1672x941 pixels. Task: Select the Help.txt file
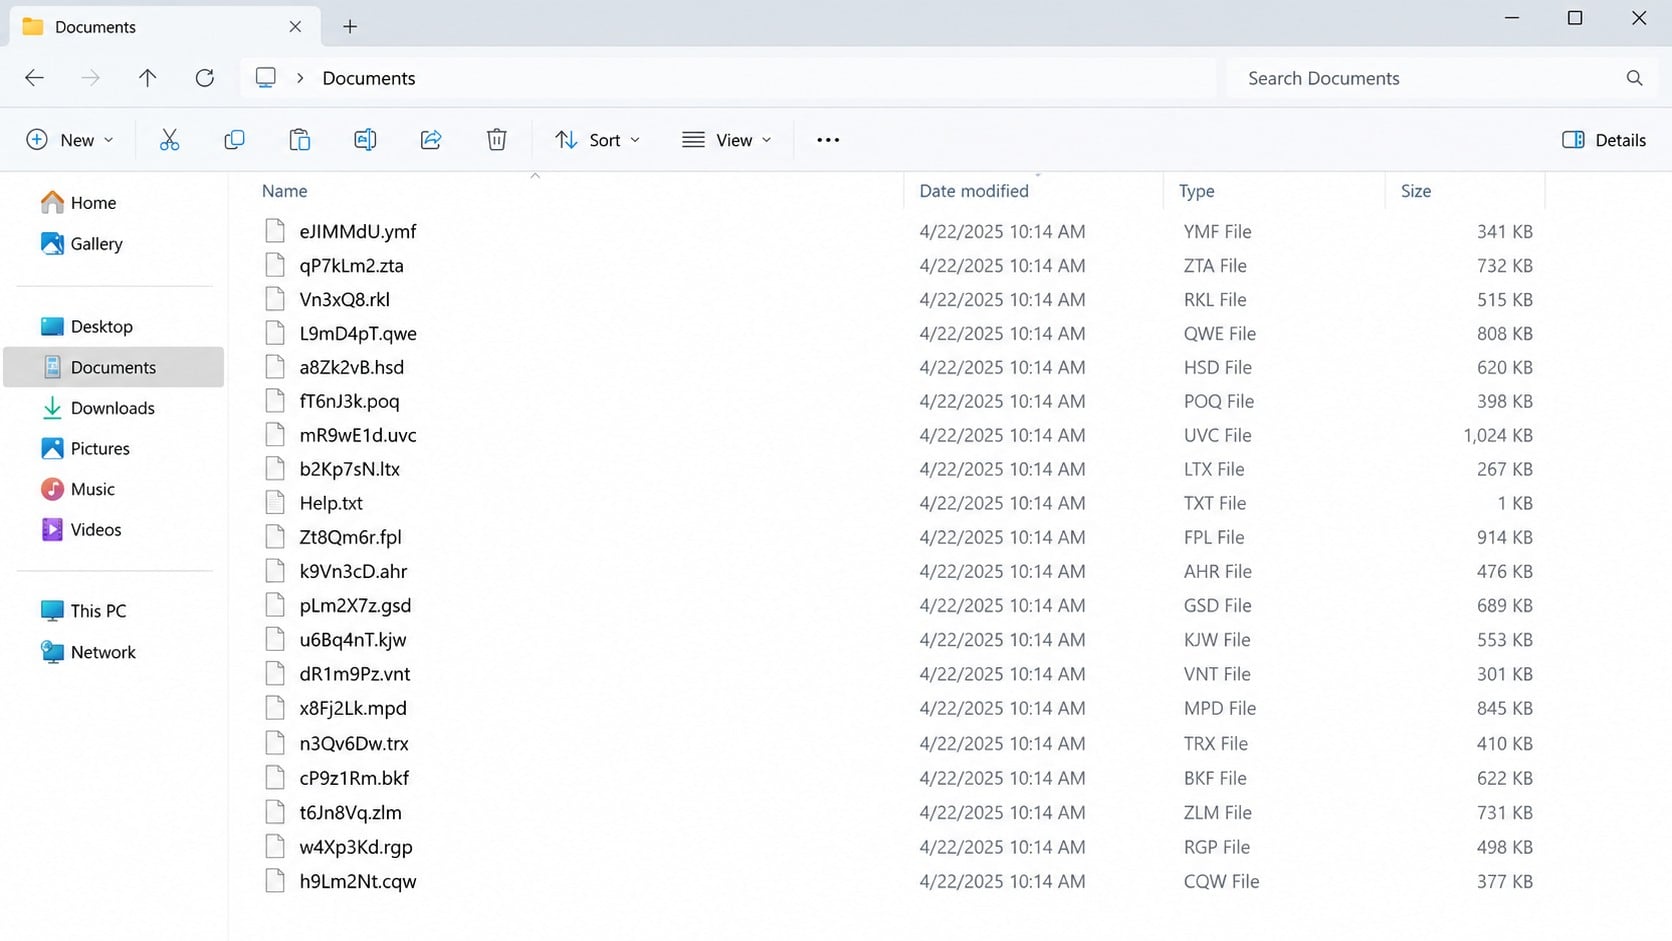pos(331,504)
